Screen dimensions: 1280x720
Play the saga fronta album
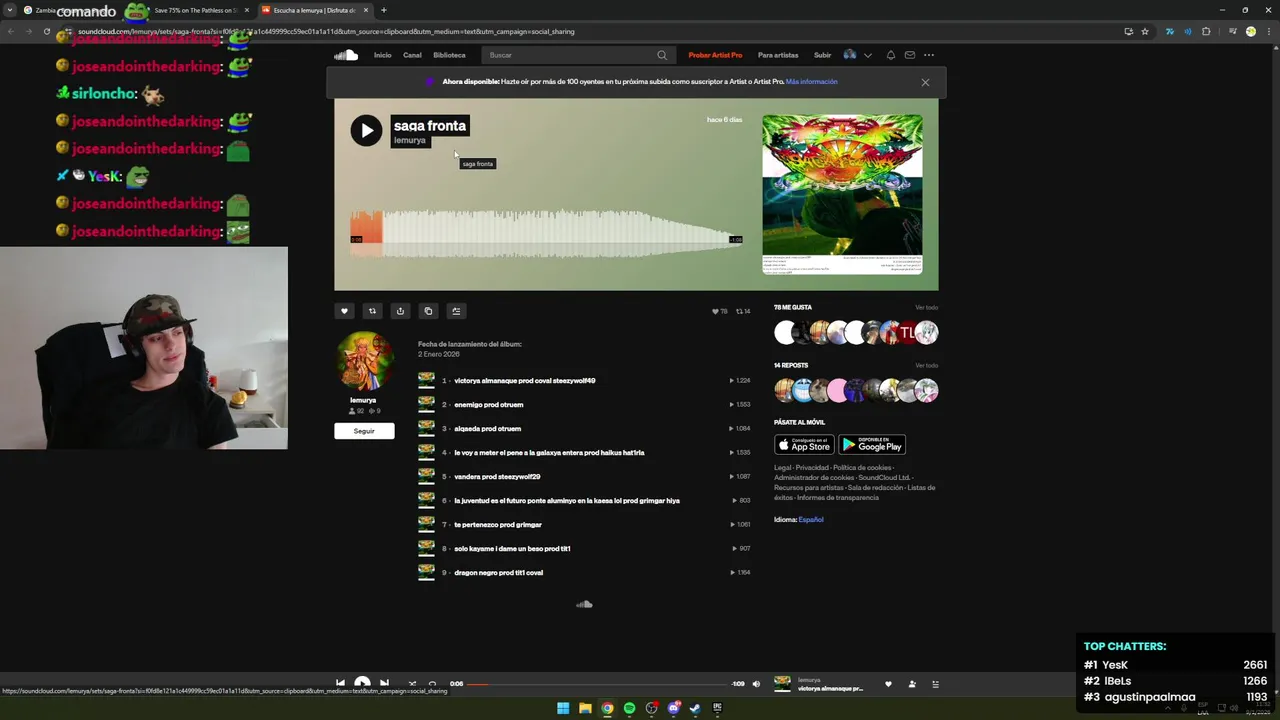click(x=366, y=130)
